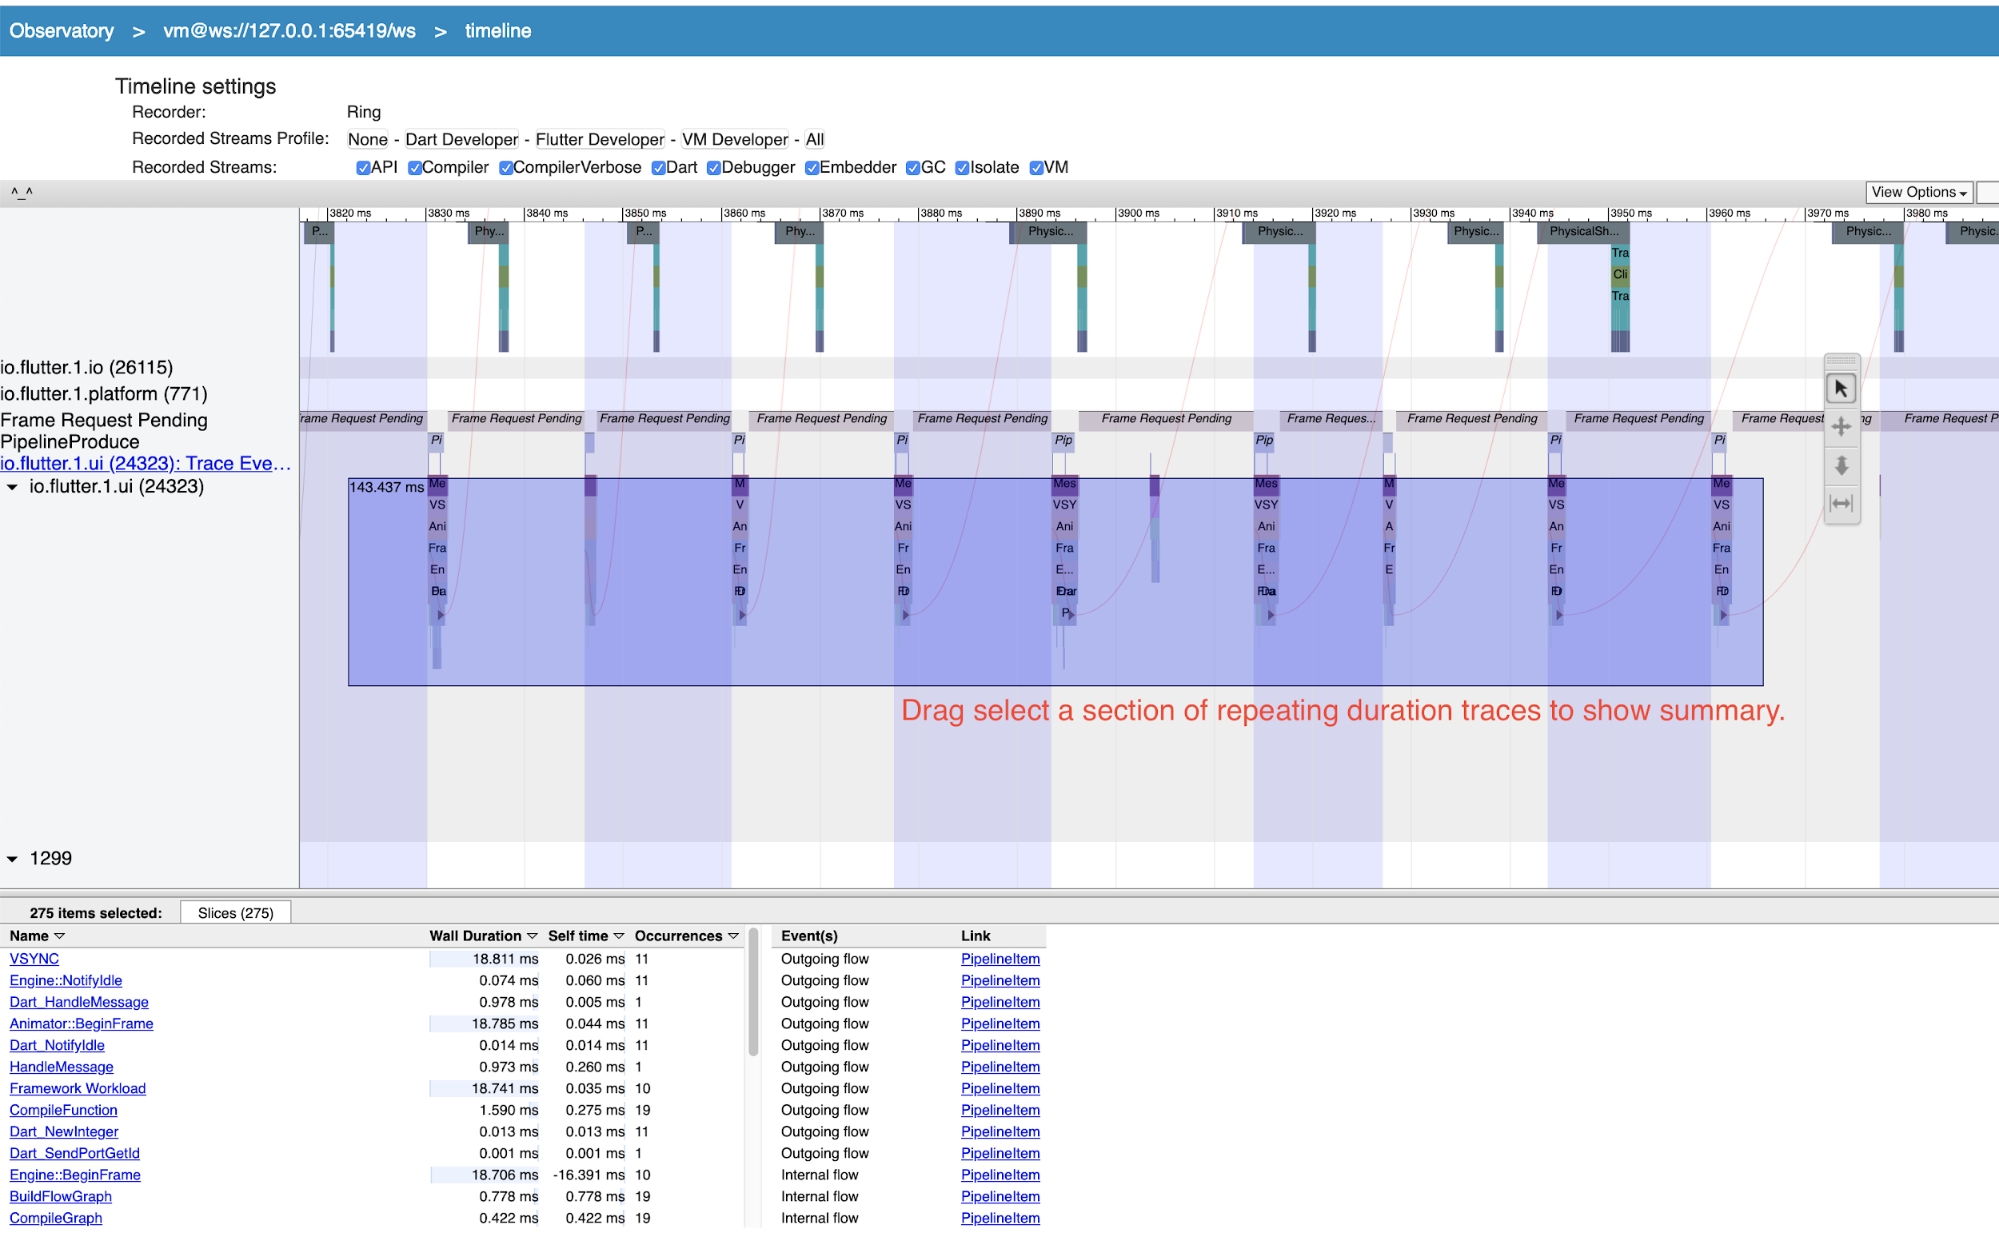
Task: Toggle the API stream checkbox
Action: coord(363,168)
